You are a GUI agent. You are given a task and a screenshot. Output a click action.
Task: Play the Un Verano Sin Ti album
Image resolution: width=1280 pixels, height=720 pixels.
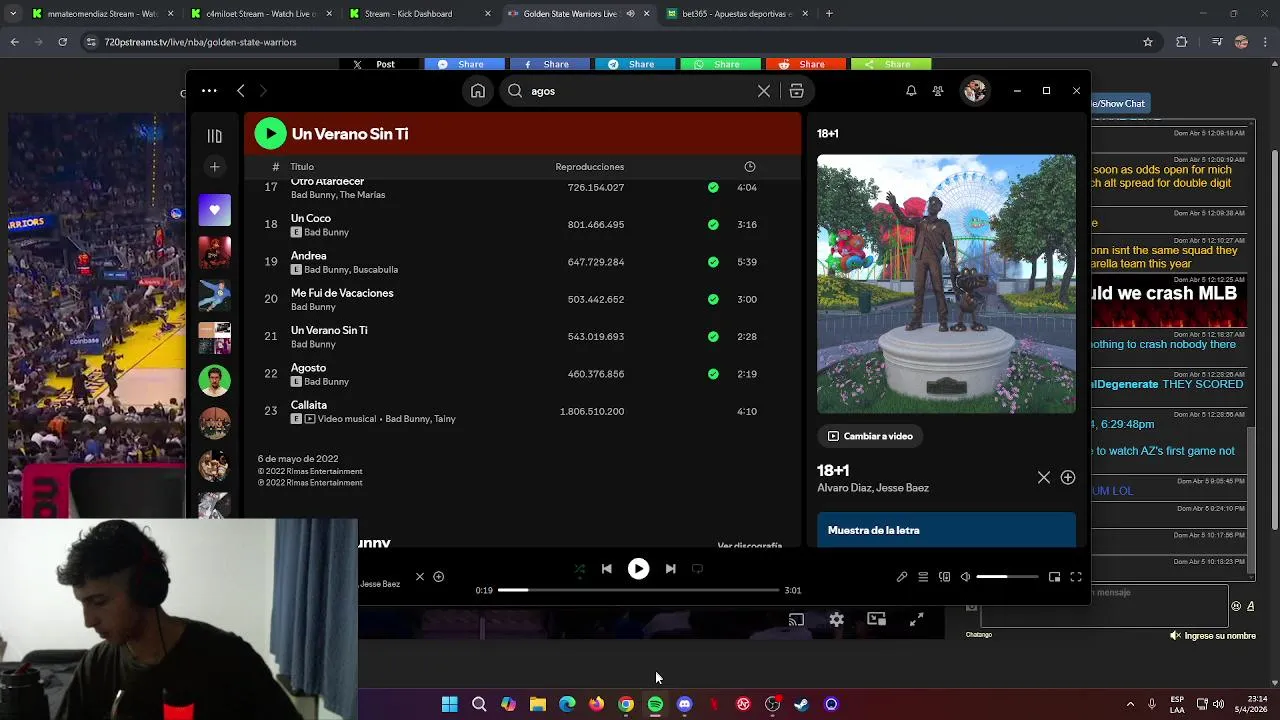click(270, 134)
